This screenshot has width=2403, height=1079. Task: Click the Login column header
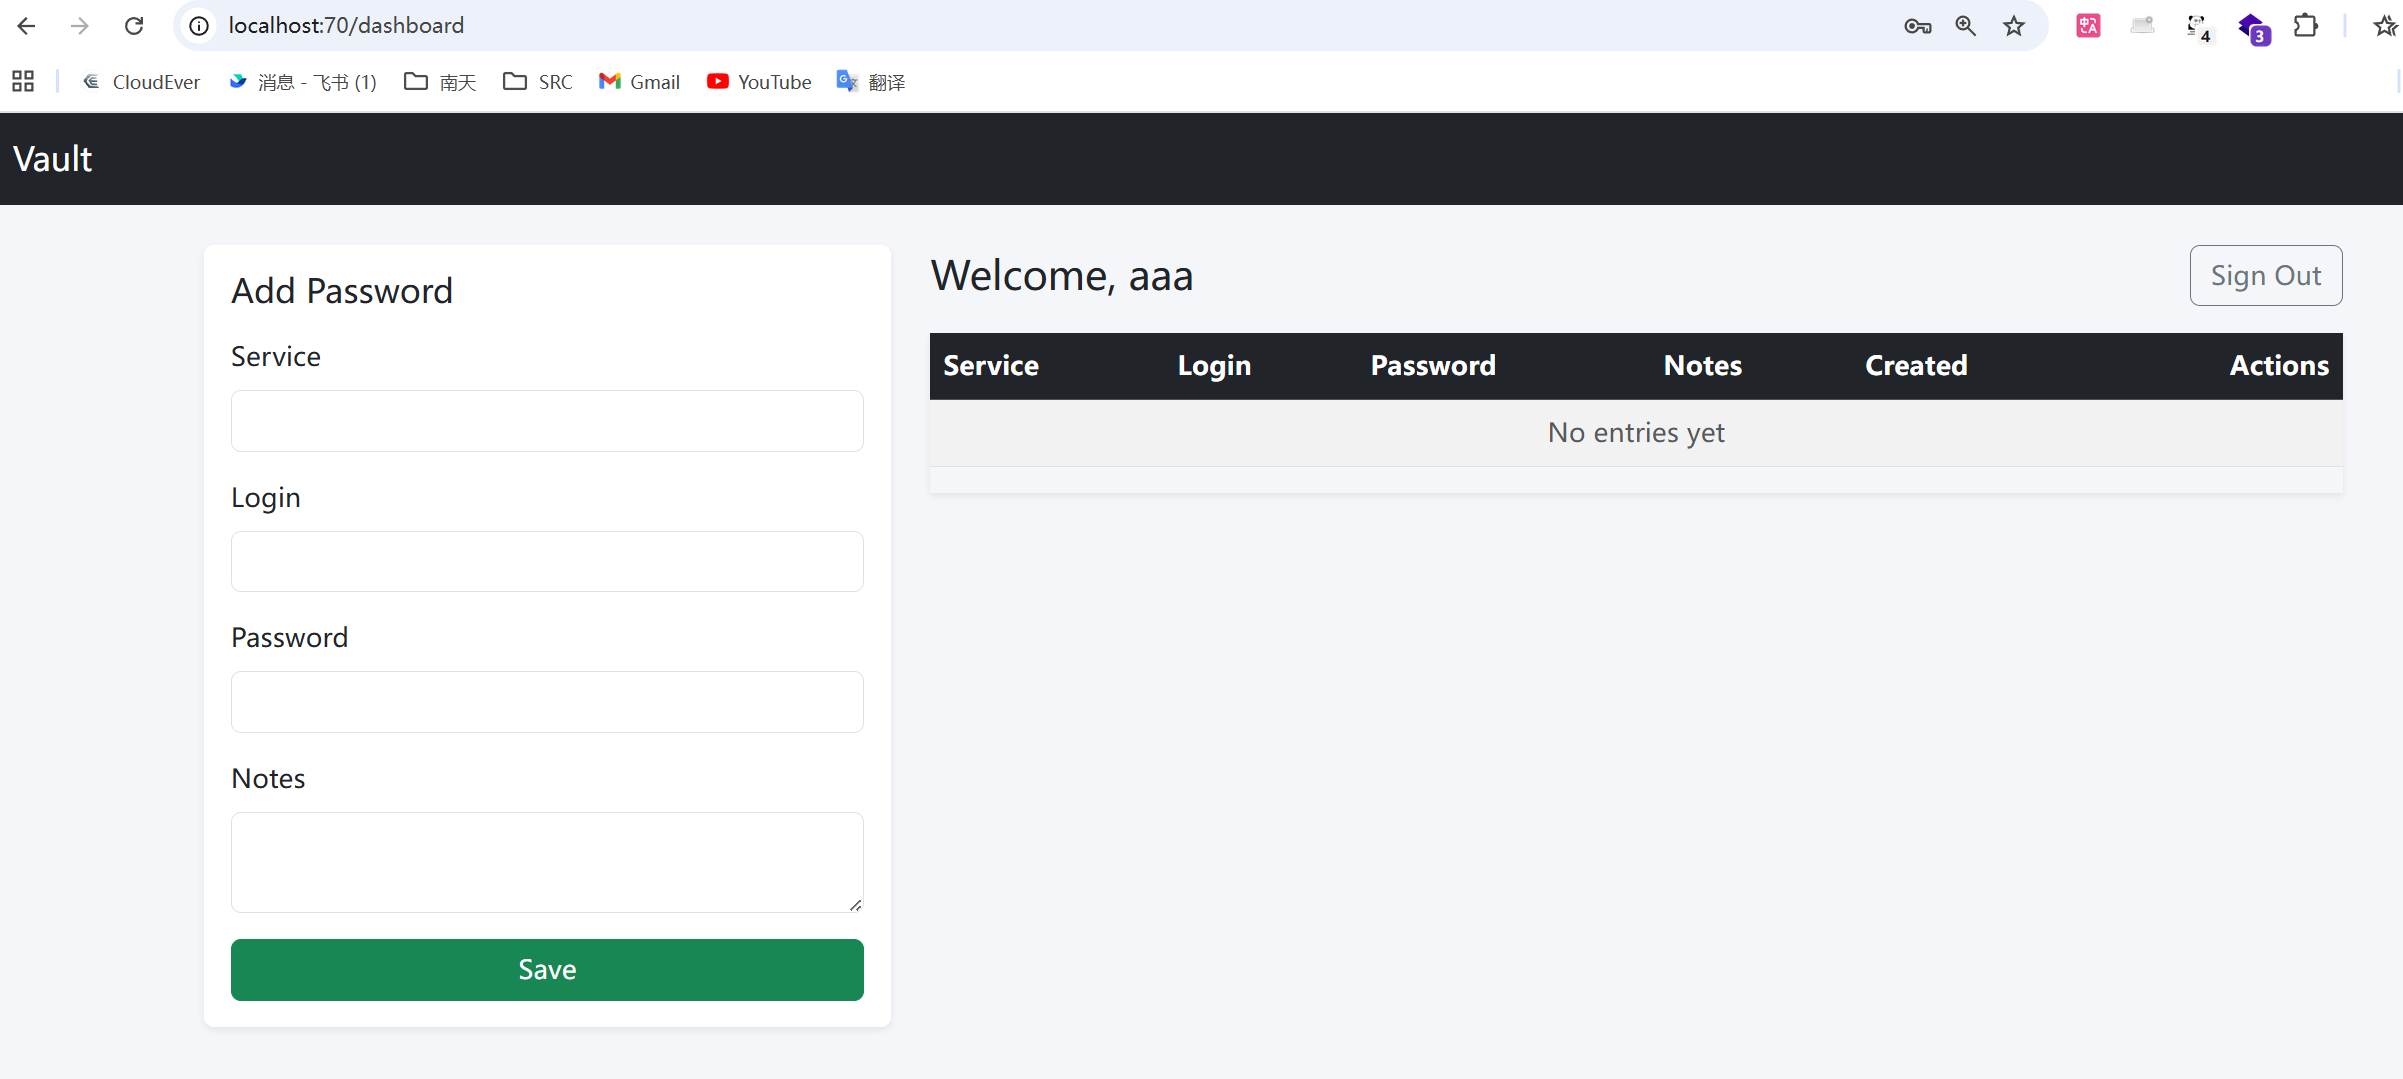point(1214,366)
